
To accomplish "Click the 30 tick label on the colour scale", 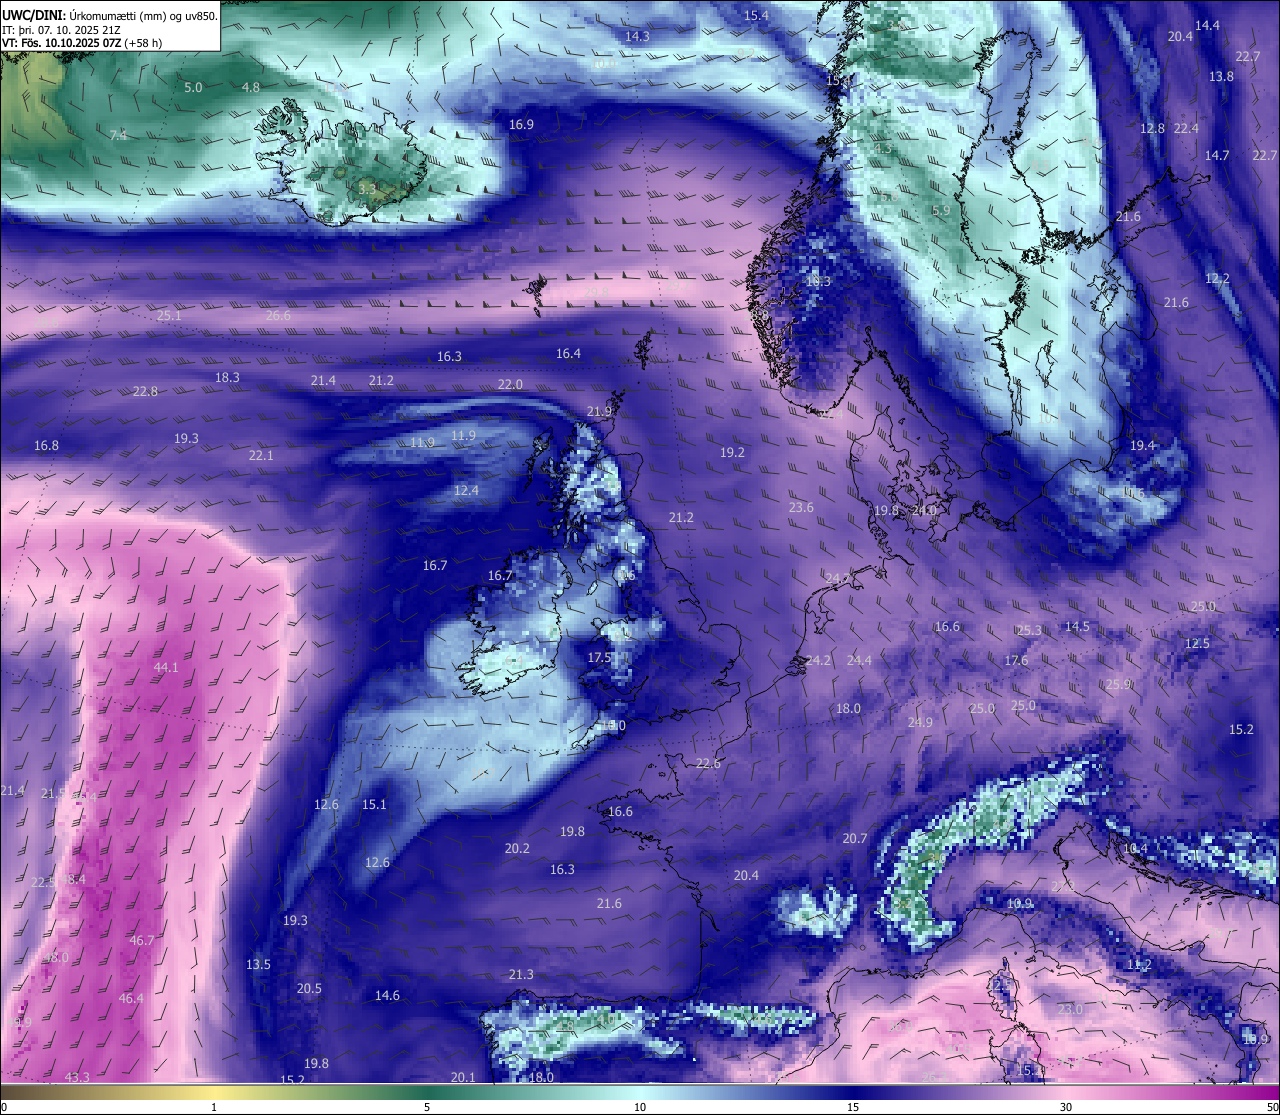I will tap(1066, 1107).
